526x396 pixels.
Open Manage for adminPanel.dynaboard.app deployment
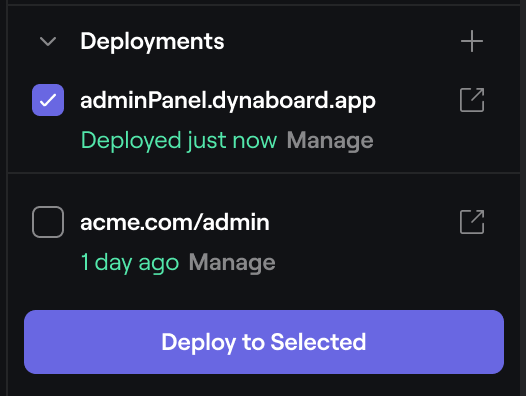(x=330, y=140)
